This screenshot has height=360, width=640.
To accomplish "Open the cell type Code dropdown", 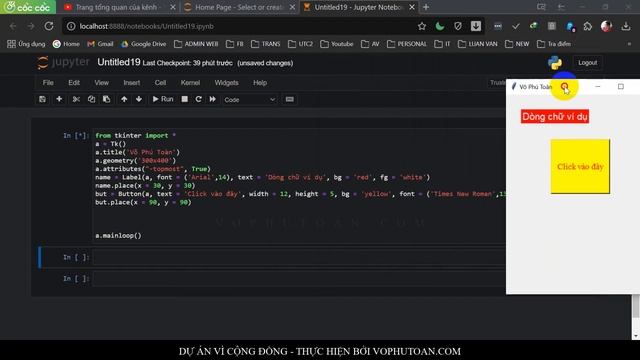I will [249, 100].
